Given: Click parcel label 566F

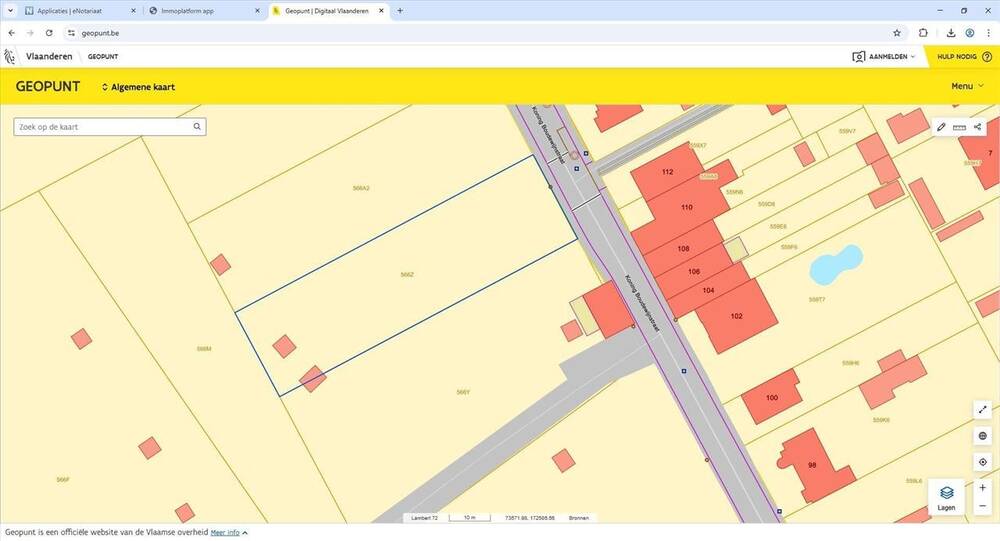Looking at the screenshot, I should [x=62, y=479].
